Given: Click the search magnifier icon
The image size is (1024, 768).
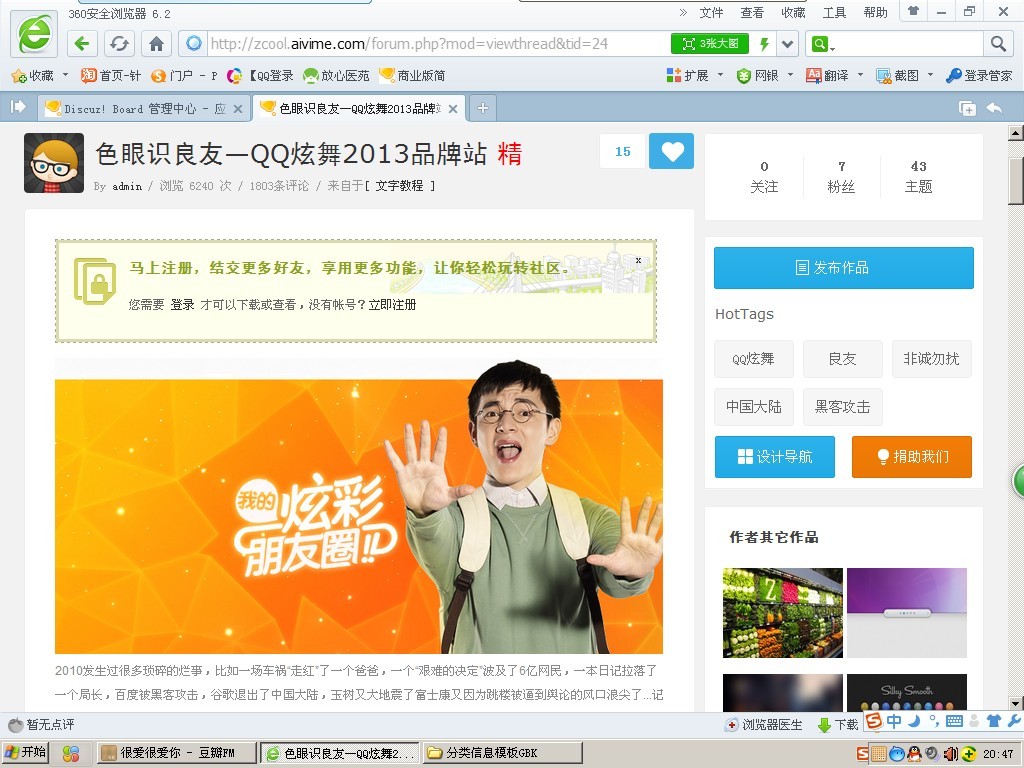Looking at the screenshot, I should click(998, 44).
